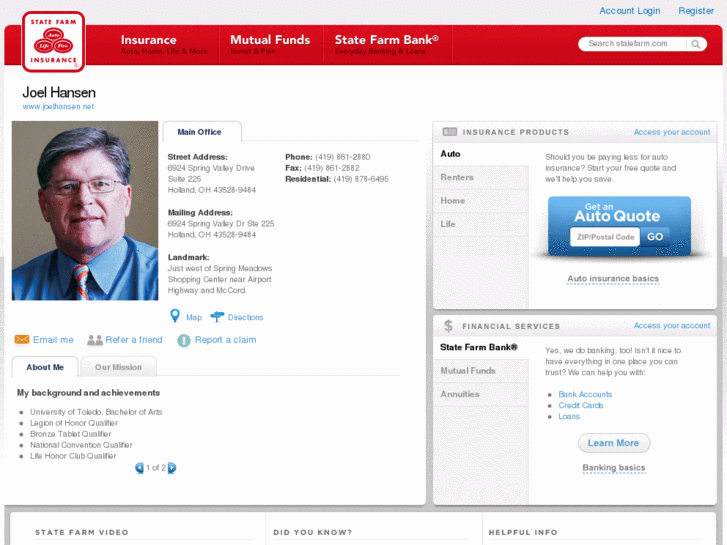The height and width of the screenshot is (545, 727).
Task: Open www.joelhansen.net website link
Action: coord(58,106)
